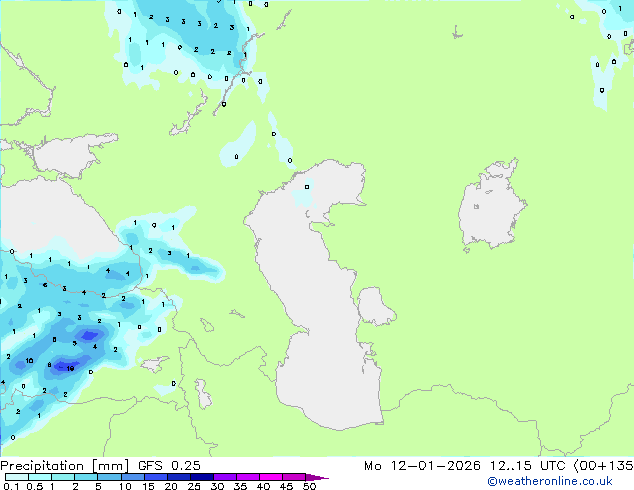
Task: Pick the 45–50 mm legend color box
Action: 294,477
